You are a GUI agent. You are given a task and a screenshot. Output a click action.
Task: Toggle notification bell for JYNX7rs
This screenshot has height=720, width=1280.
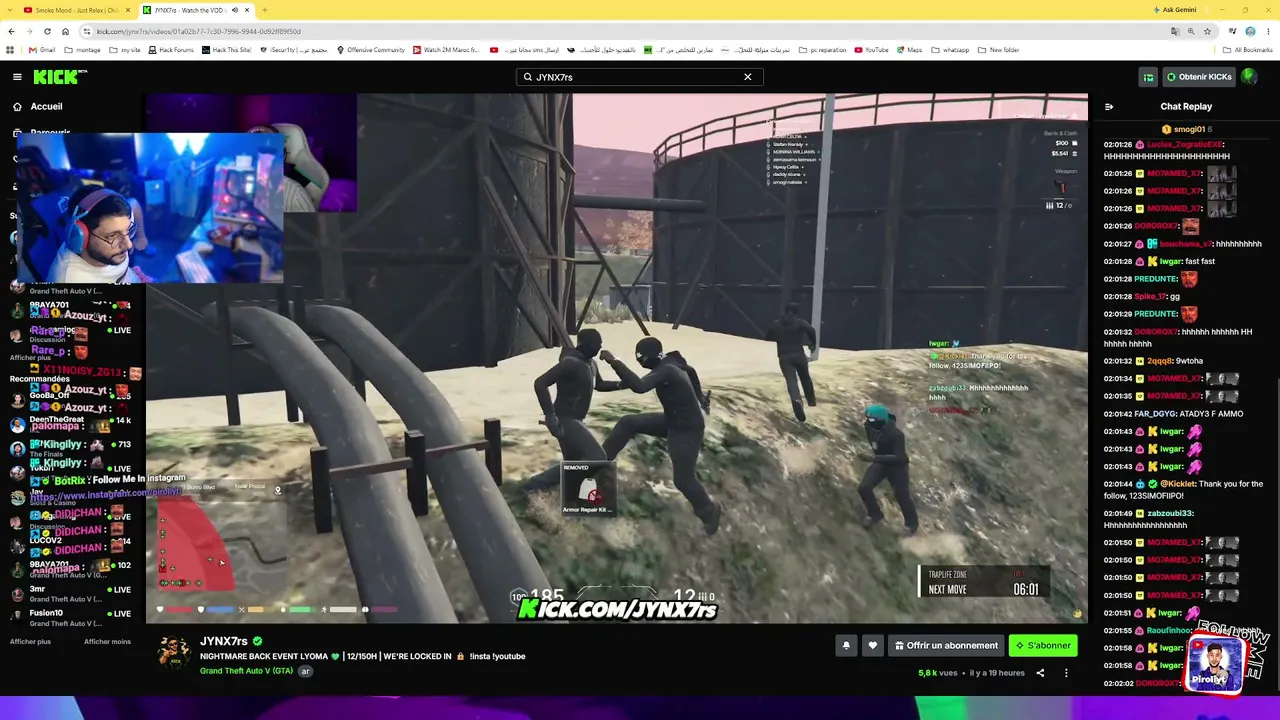coord(846,646)
